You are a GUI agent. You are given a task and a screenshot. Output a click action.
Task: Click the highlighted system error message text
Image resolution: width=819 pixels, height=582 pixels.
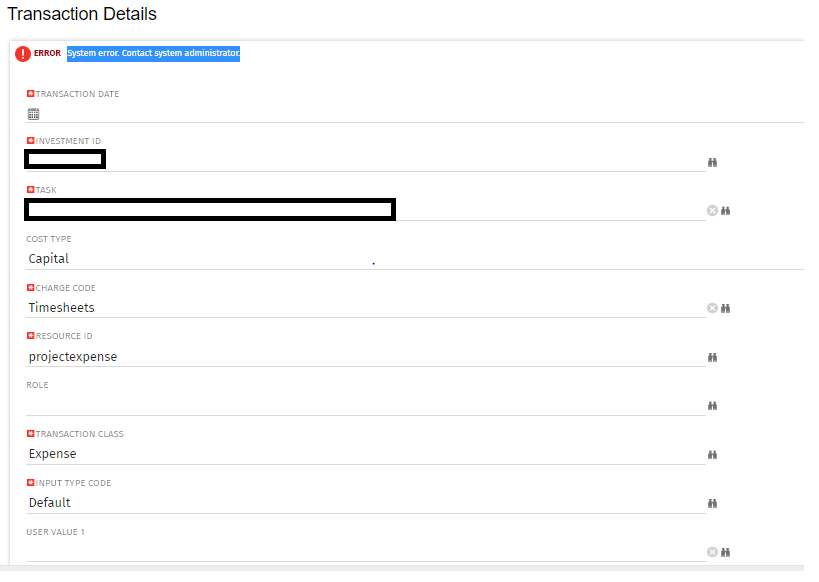click(x=153, y=53)
